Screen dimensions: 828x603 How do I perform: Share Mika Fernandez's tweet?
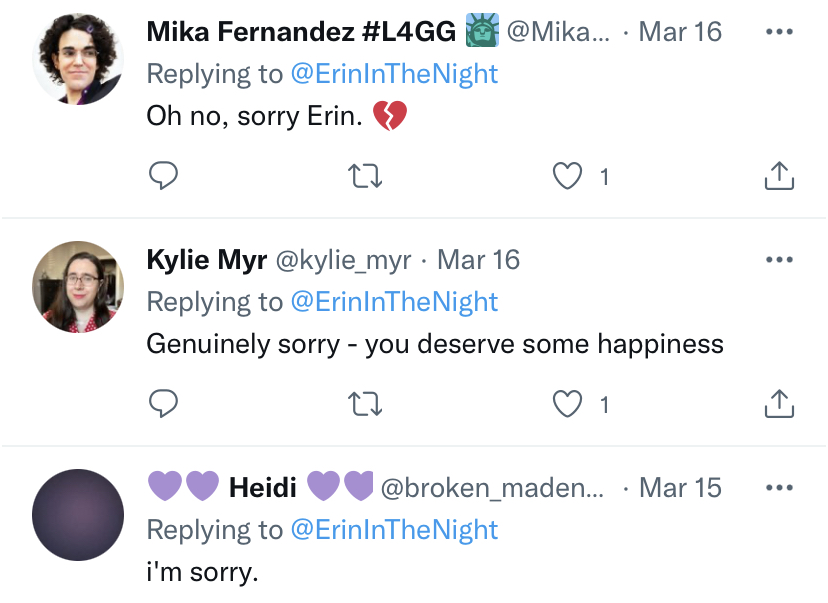pyautogui.click(x=778, y=177)
